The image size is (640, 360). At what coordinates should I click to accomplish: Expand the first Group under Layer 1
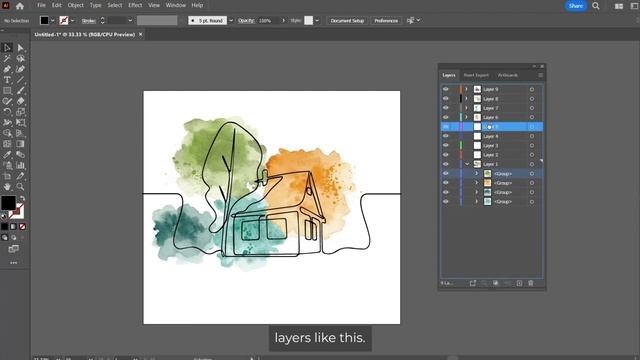click(476, 173)
